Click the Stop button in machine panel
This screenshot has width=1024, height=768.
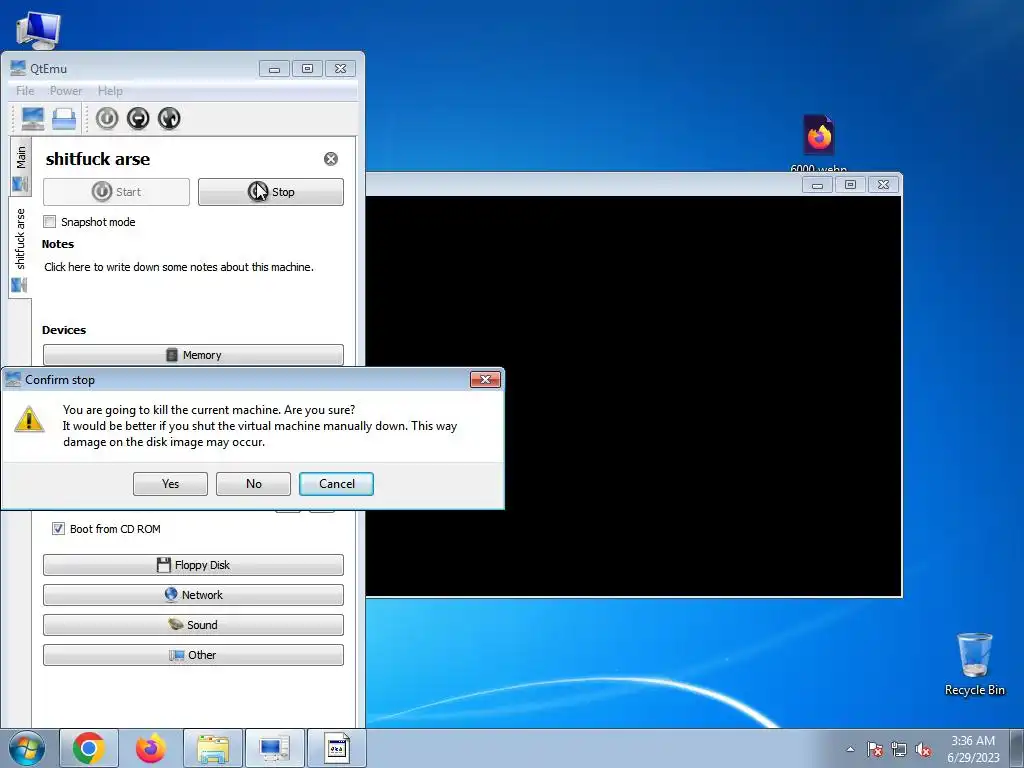click(271, 192)
